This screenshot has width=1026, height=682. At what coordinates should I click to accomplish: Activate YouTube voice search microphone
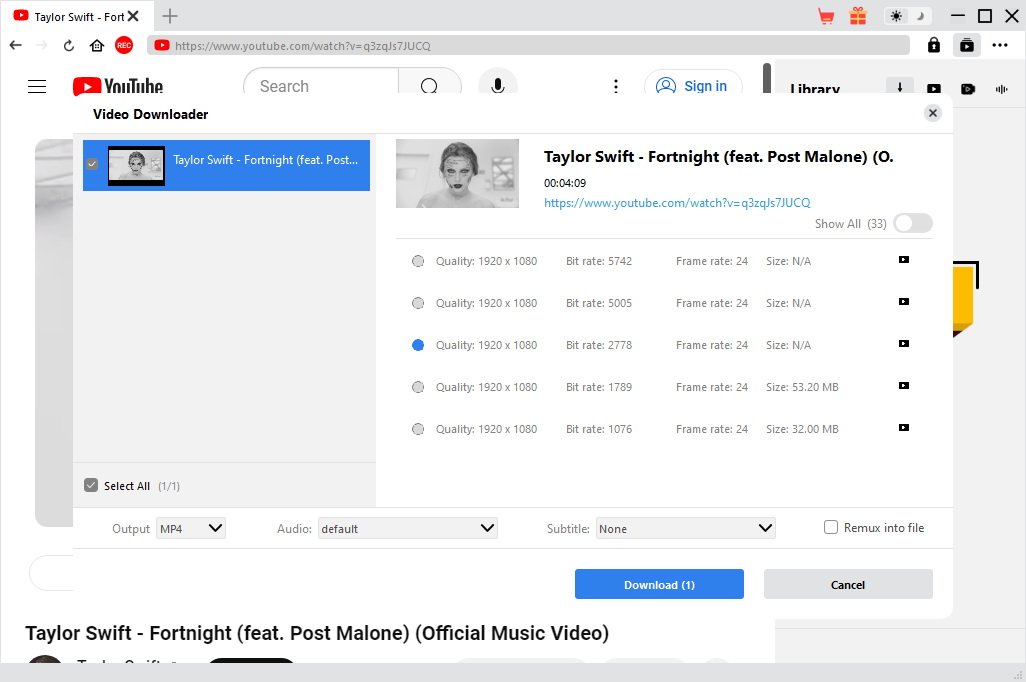click(497, 86)
